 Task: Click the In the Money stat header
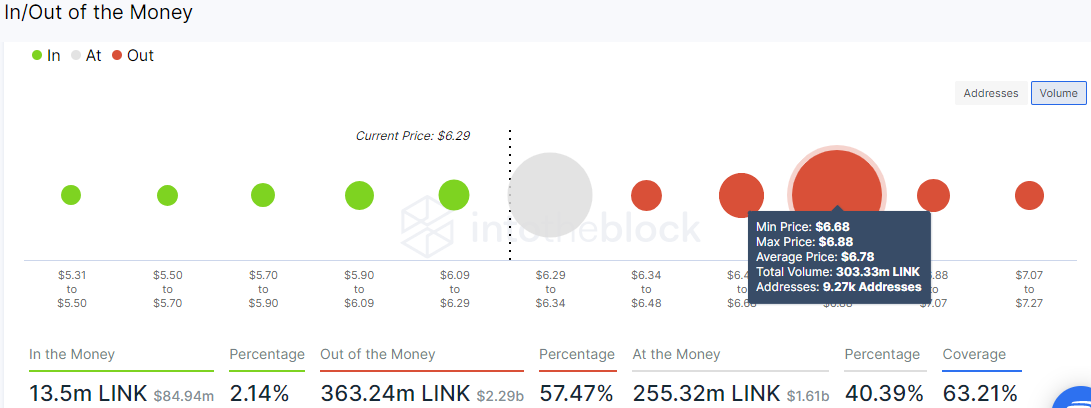tap(72, 354)
